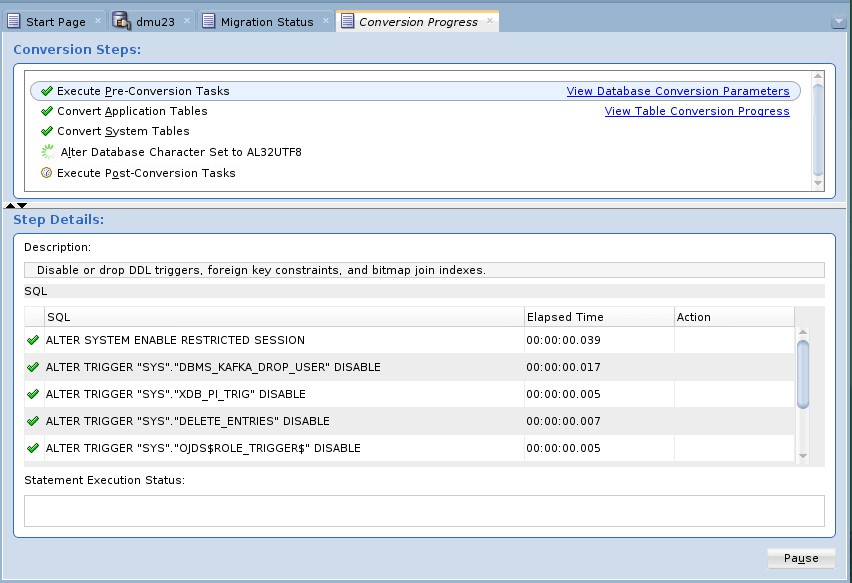Click the Conversion Steps scroll up arrow
This screenshot has width=852, height=583.
818,77
